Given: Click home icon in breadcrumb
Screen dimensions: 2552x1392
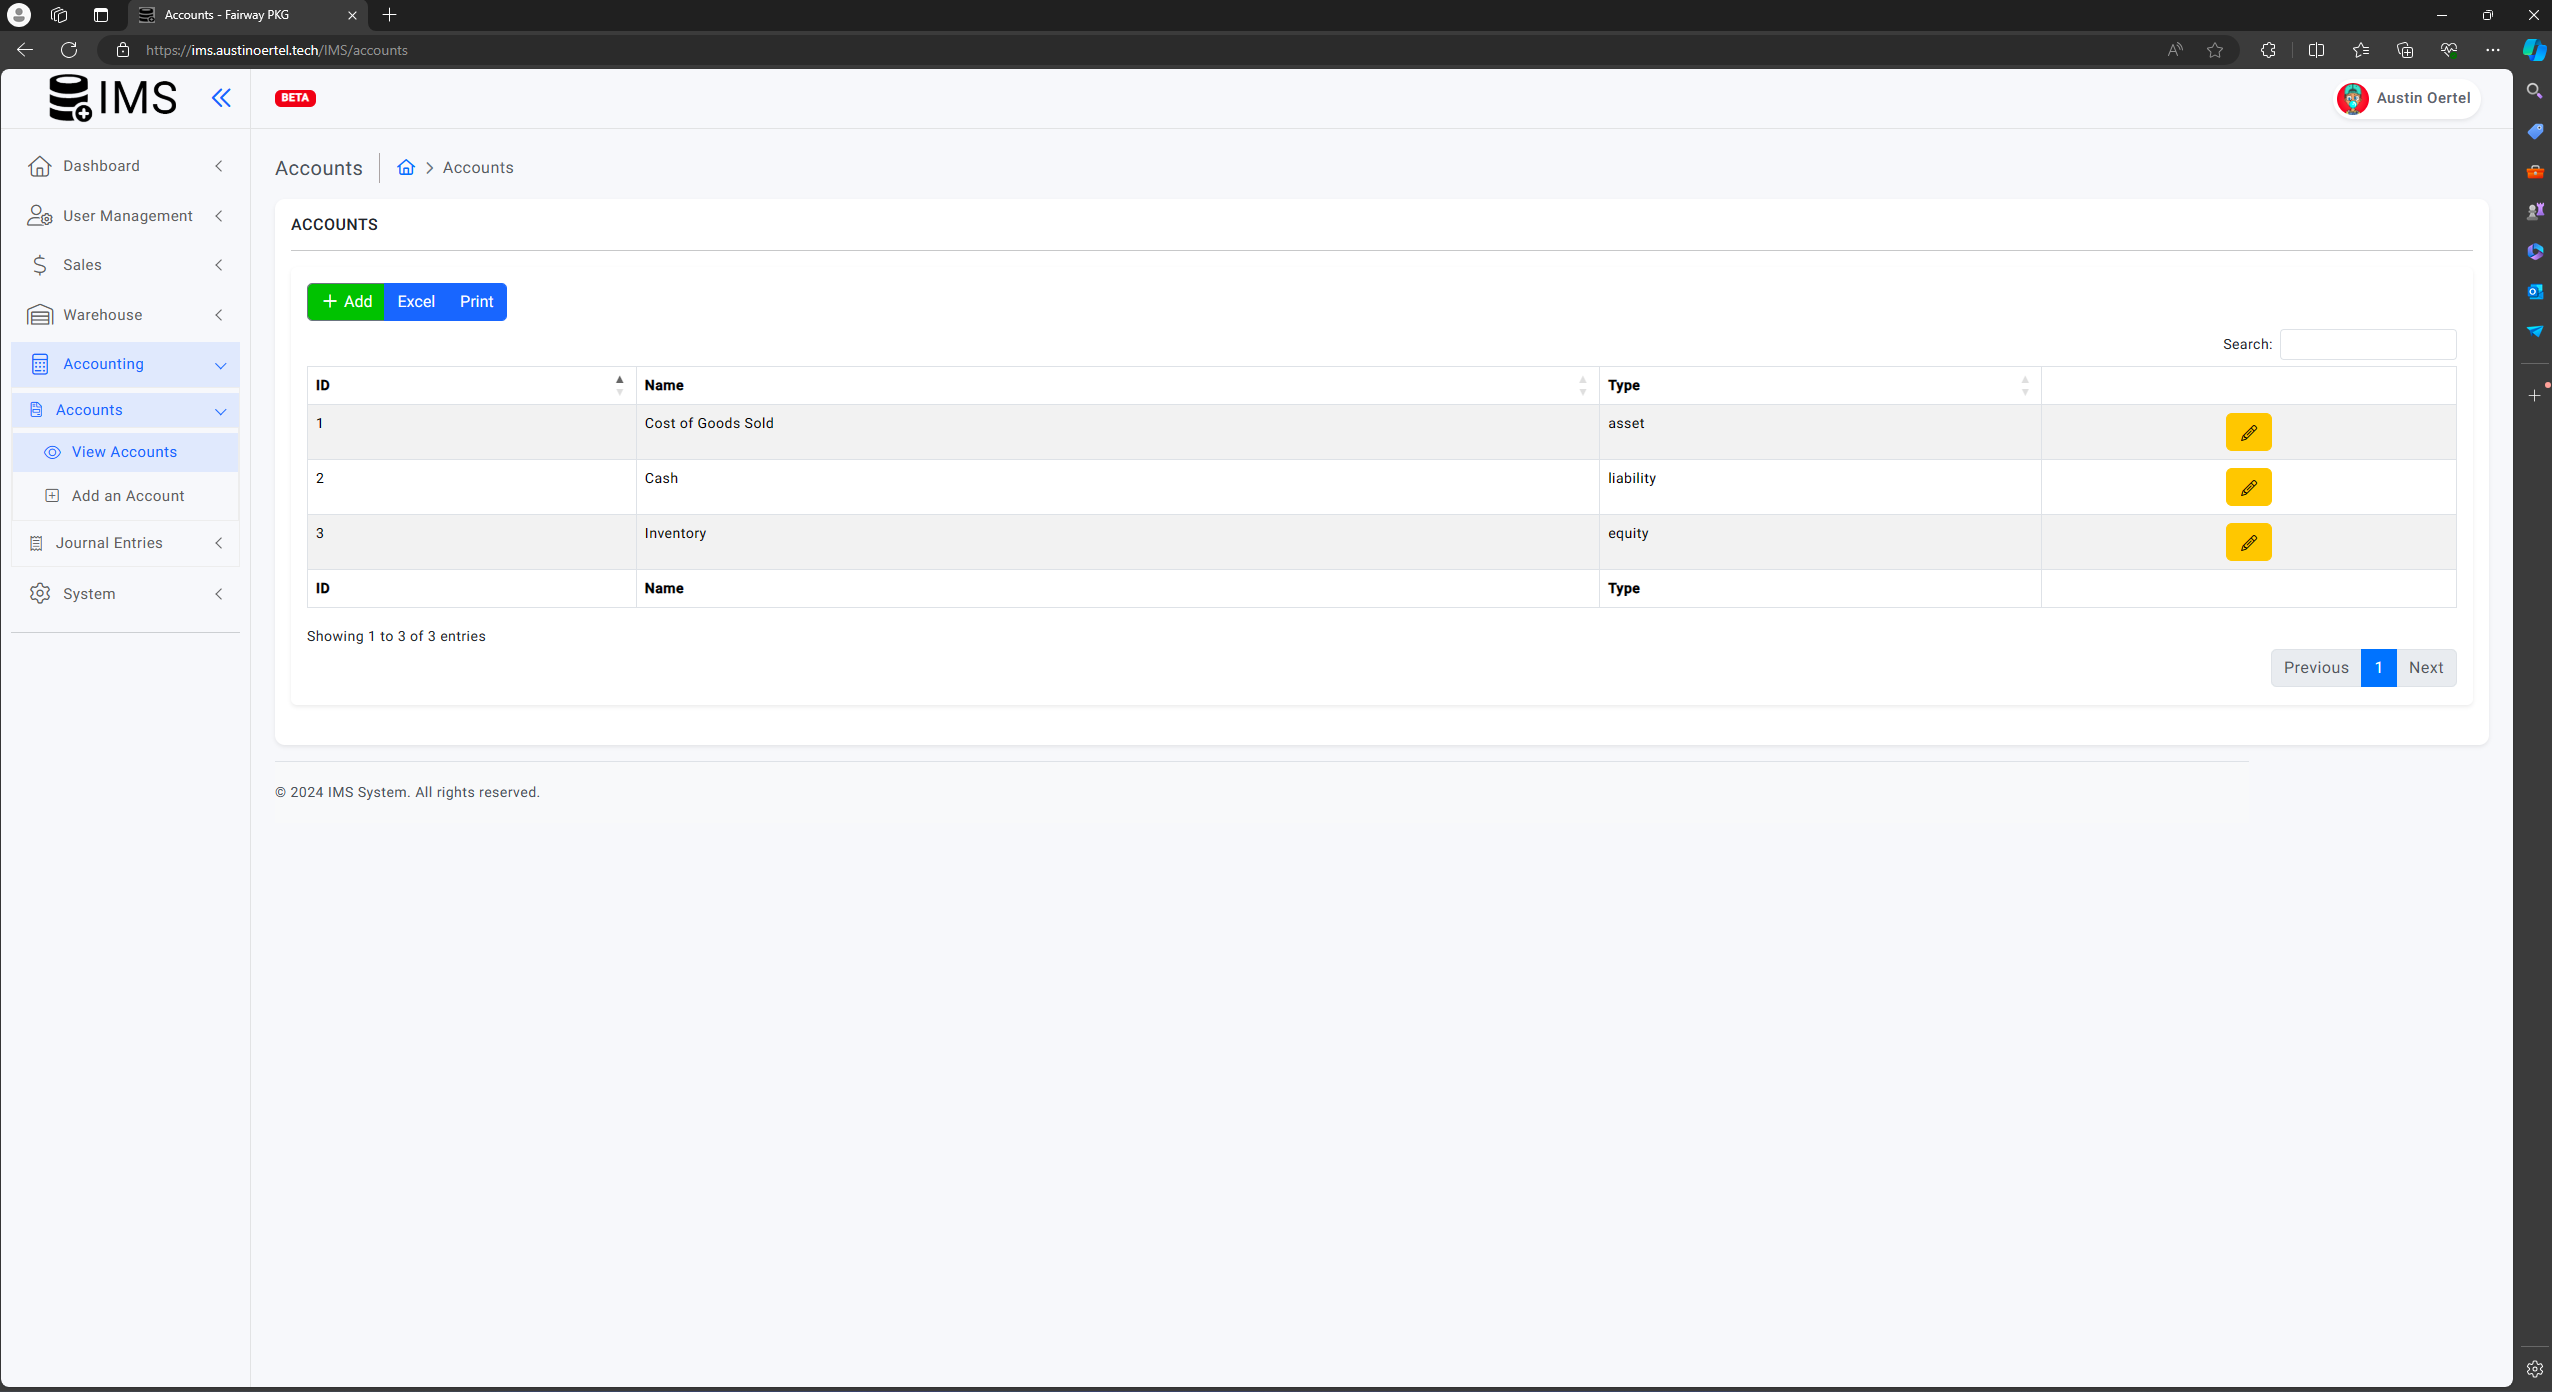Looking at the screenshot, I should [405, 167].
